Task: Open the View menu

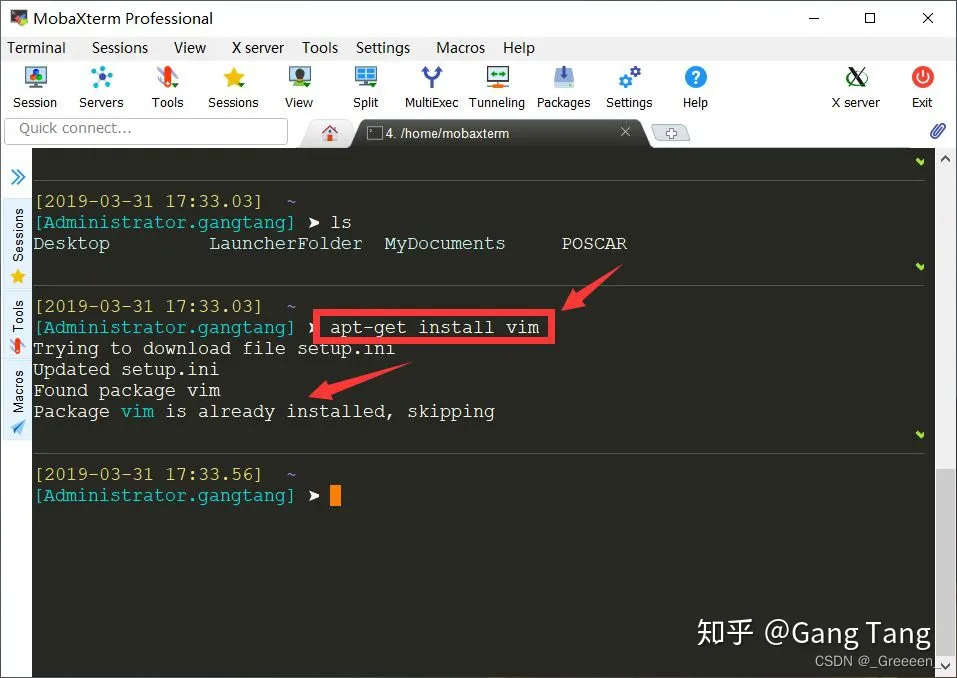Action: point(190,48)
